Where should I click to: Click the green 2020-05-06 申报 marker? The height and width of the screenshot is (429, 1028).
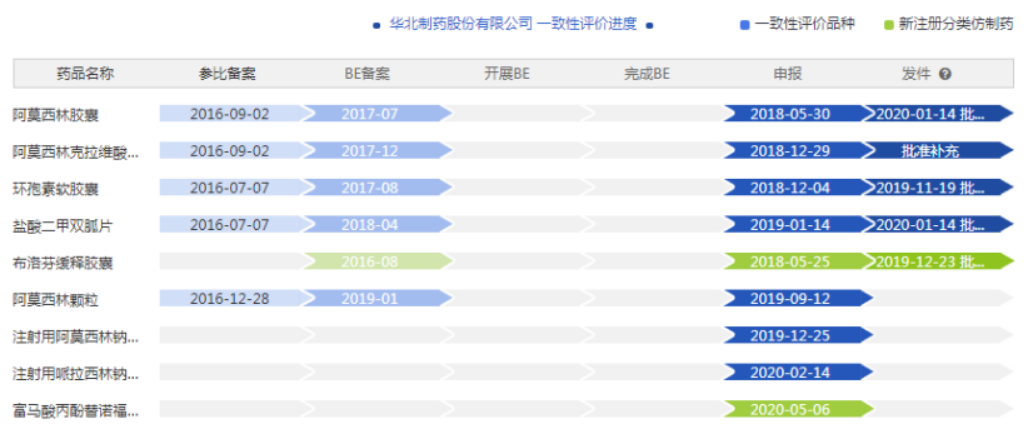[x=792, y=410]
